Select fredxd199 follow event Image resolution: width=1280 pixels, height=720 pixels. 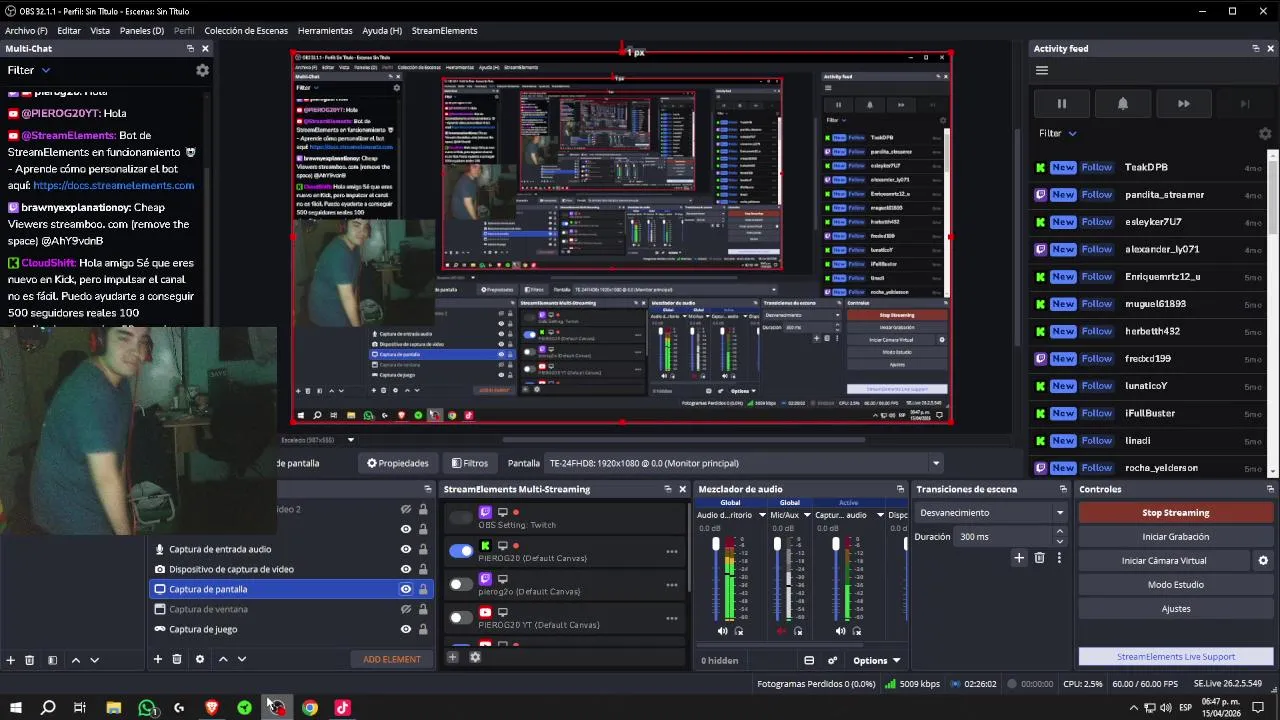coord(1150,358)
